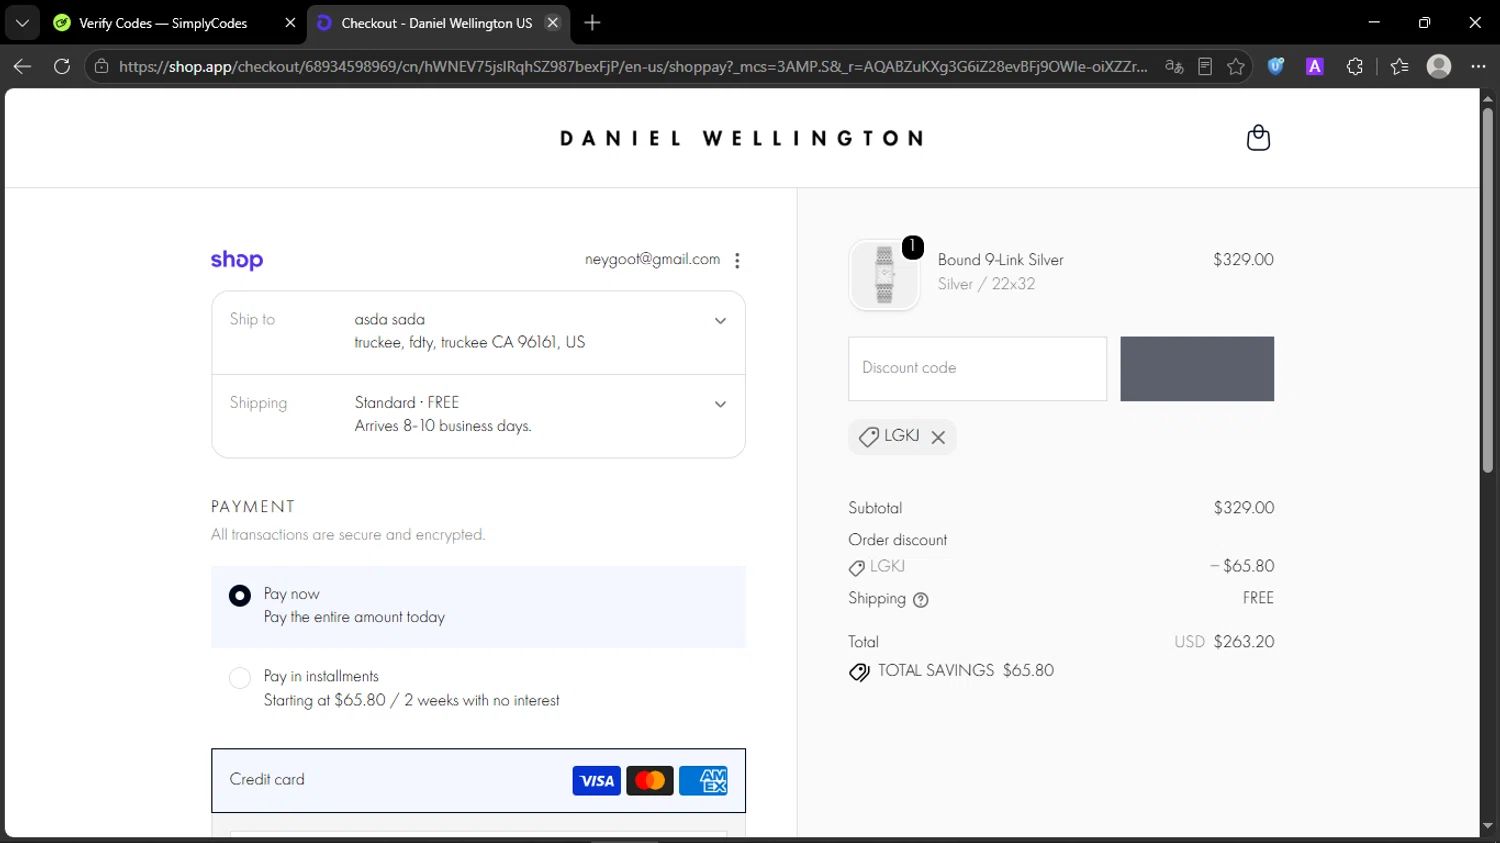1500x843 pixels.
Task: Click the Mastercard card icon
Action: coord(650,781)
